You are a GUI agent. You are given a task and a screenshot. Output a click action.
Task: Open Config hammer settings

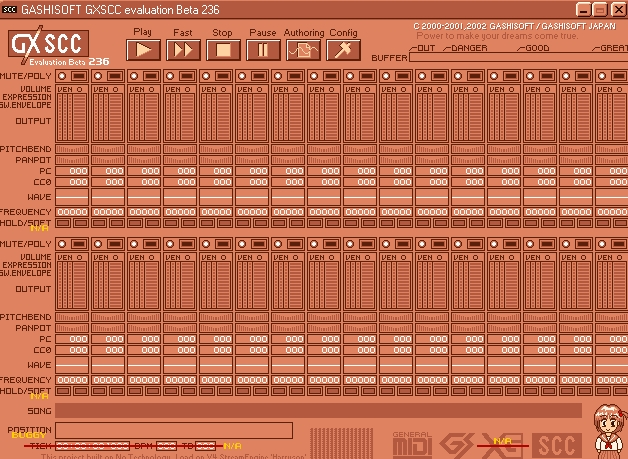coord(343,50)
